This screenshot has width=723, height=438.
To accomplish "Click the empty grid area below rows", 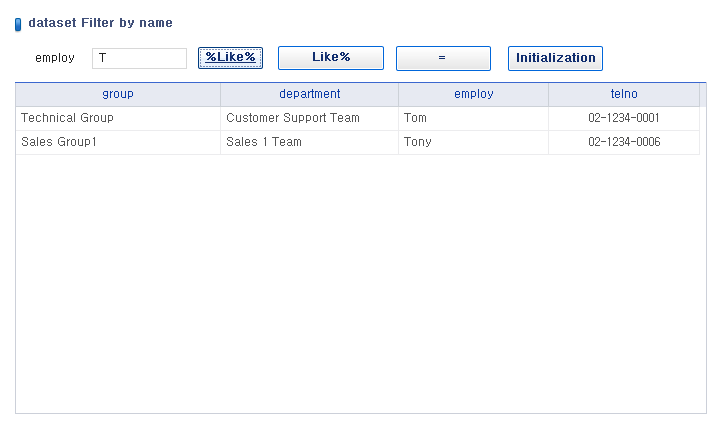I will pos(361,284).
